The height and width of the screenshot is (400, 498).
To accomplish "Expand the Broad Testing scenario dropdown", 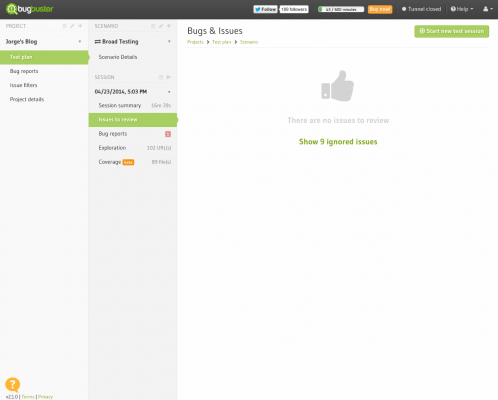I will pos(169,42).
